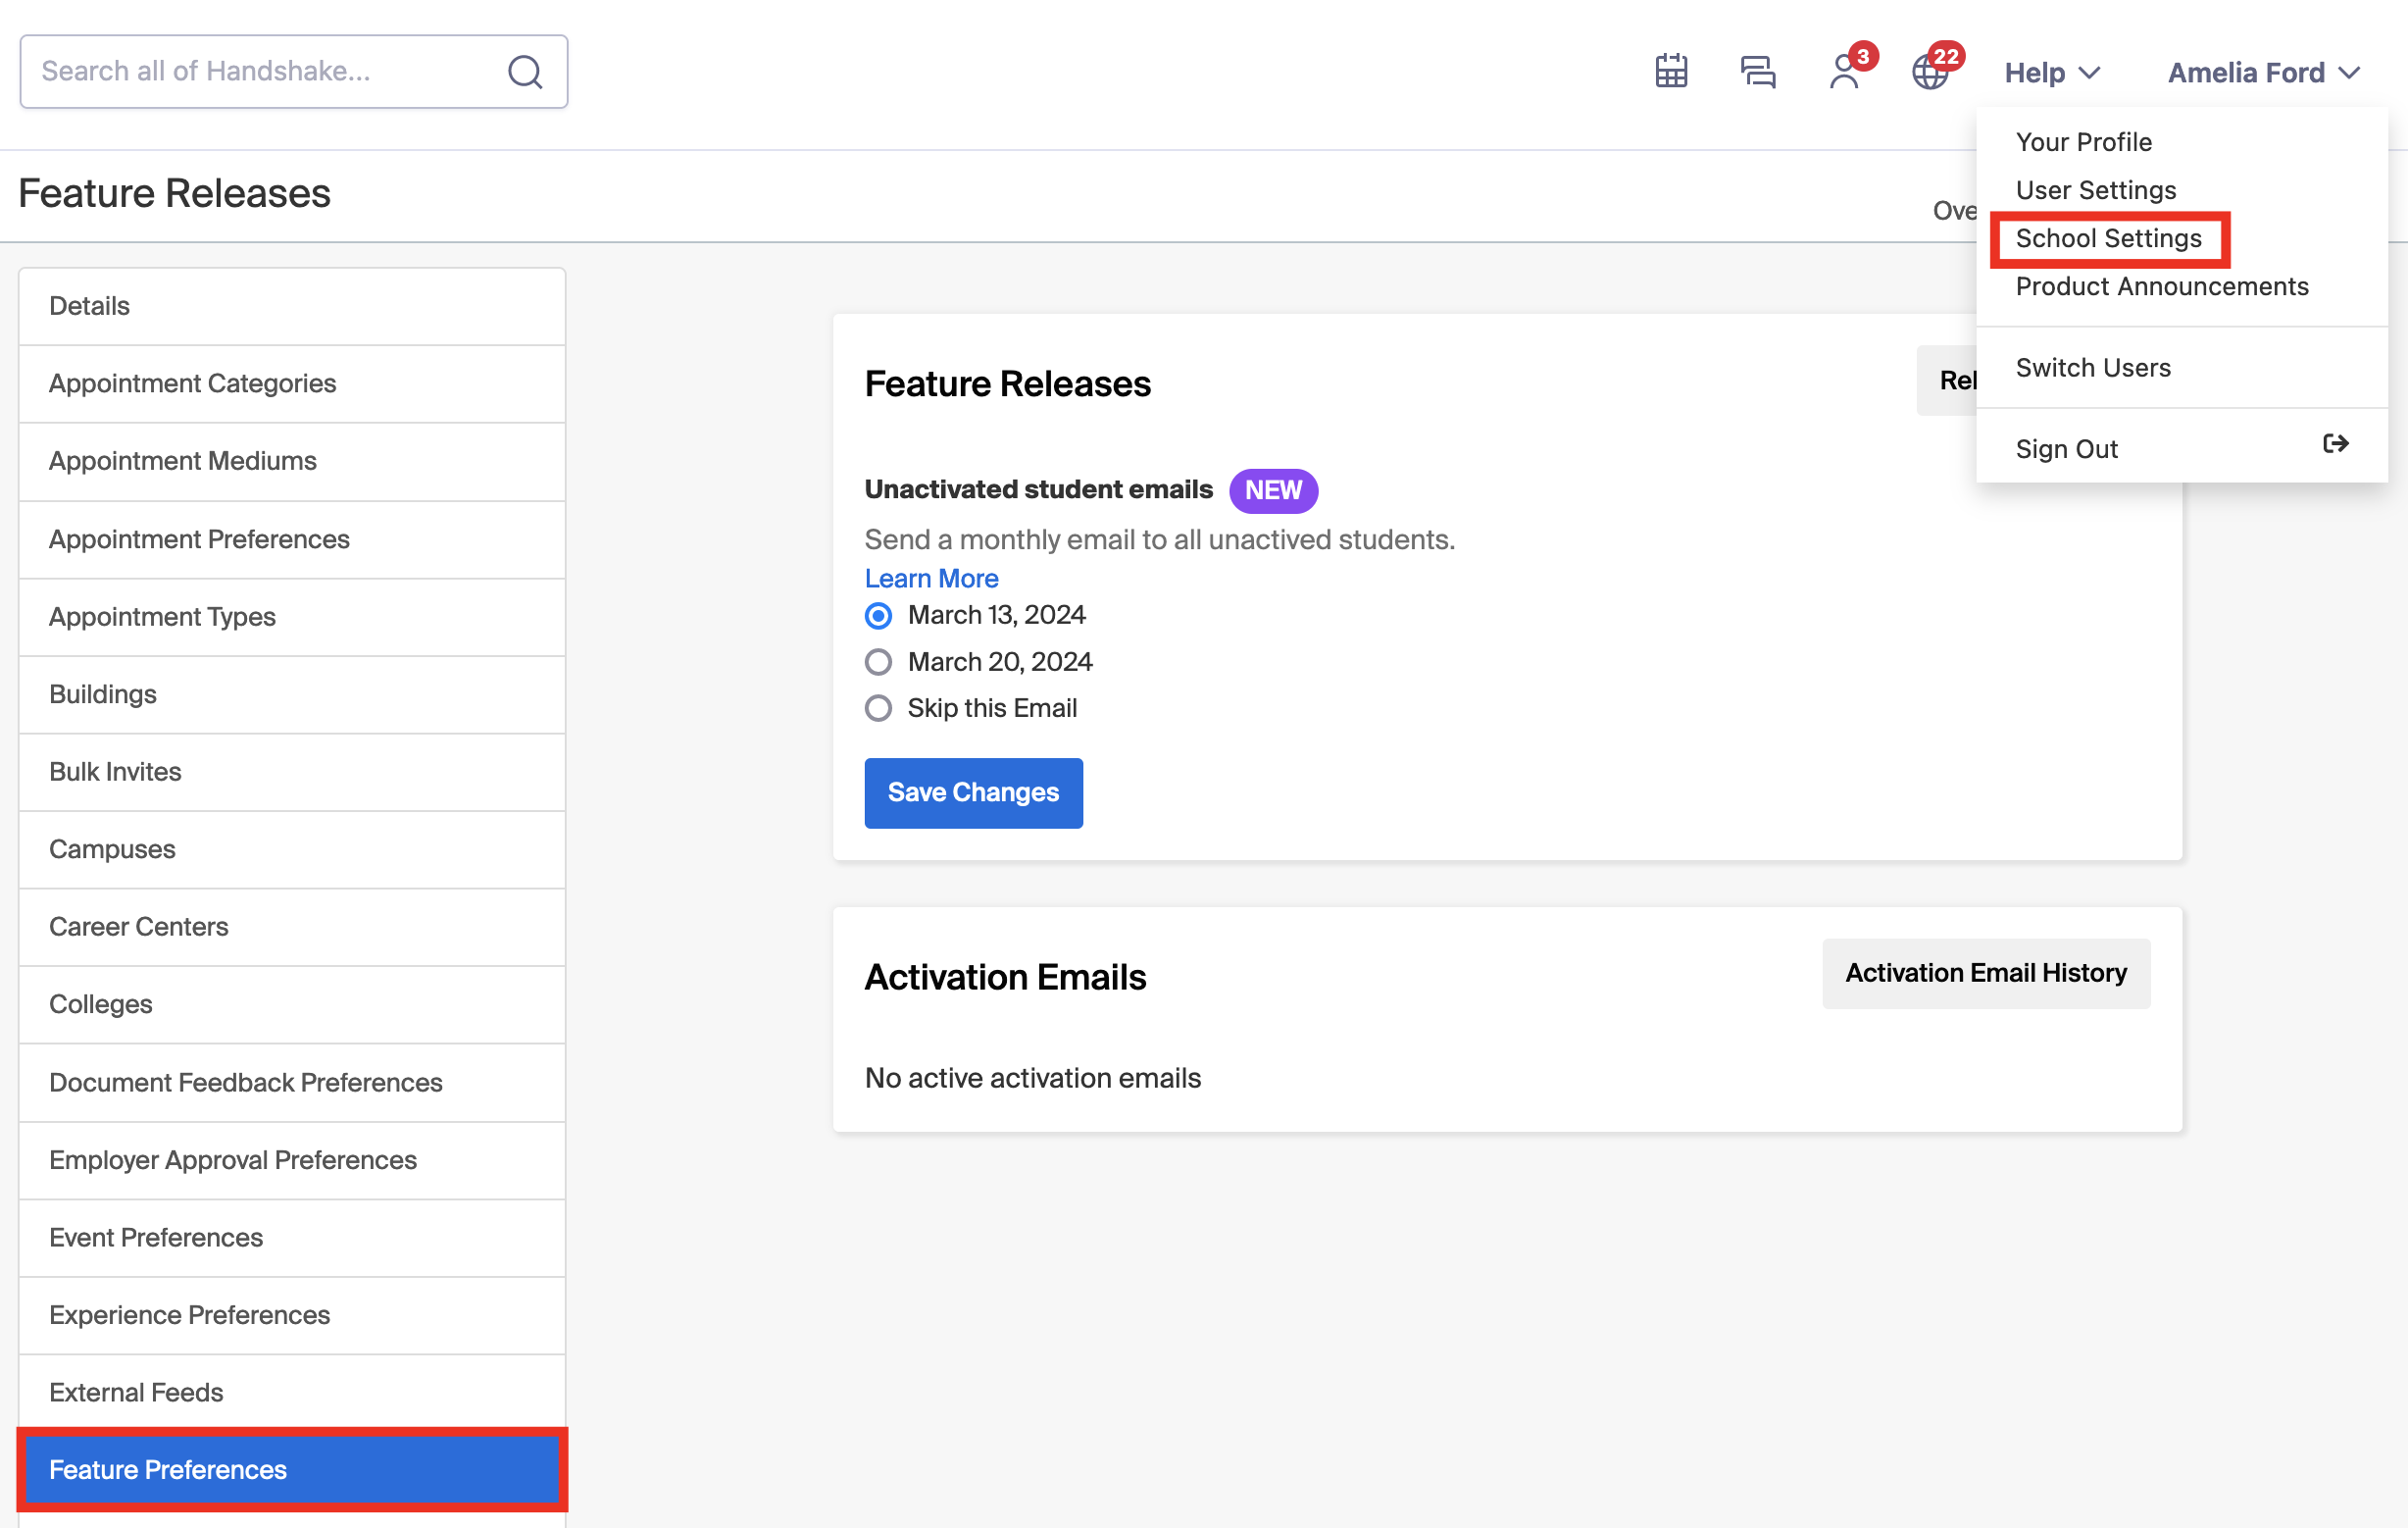The image size is (2408, 1528).
Task: Expand the Help dropdown menu
Action: (x=2052, y=72)
